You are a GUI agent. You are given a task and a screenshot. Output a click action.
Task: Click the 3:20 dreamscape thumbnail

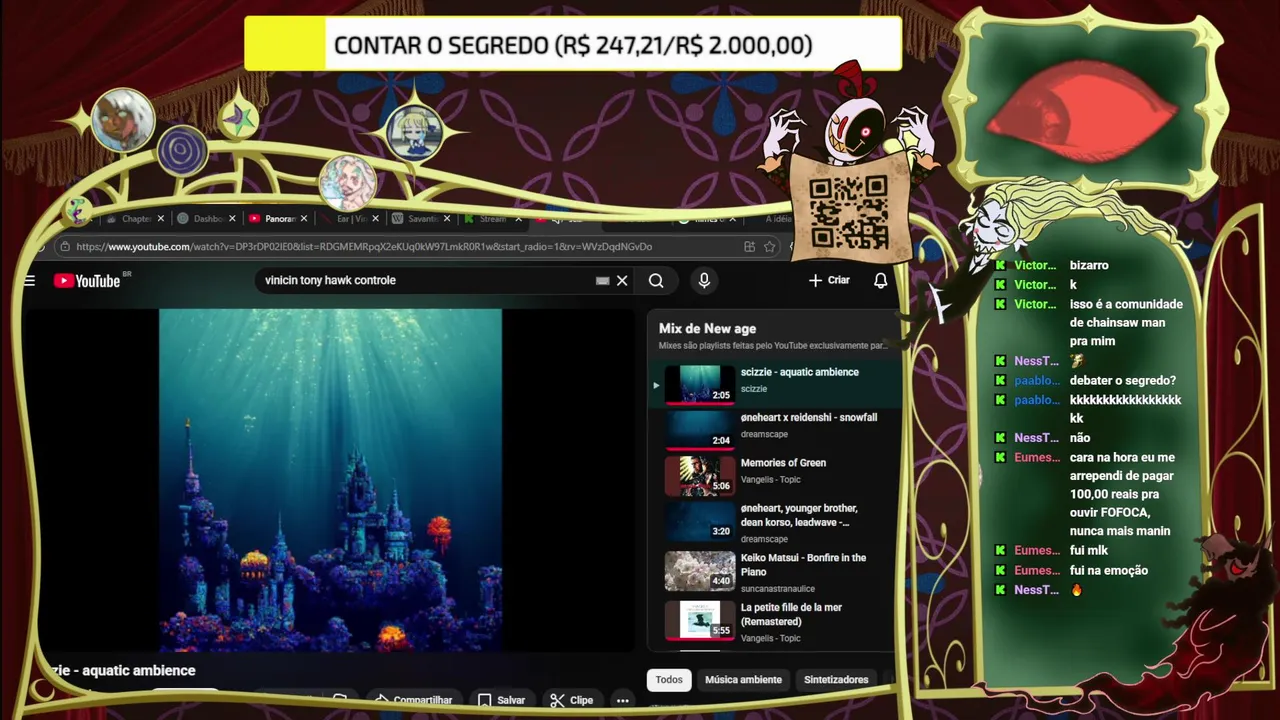click(699, 522)
